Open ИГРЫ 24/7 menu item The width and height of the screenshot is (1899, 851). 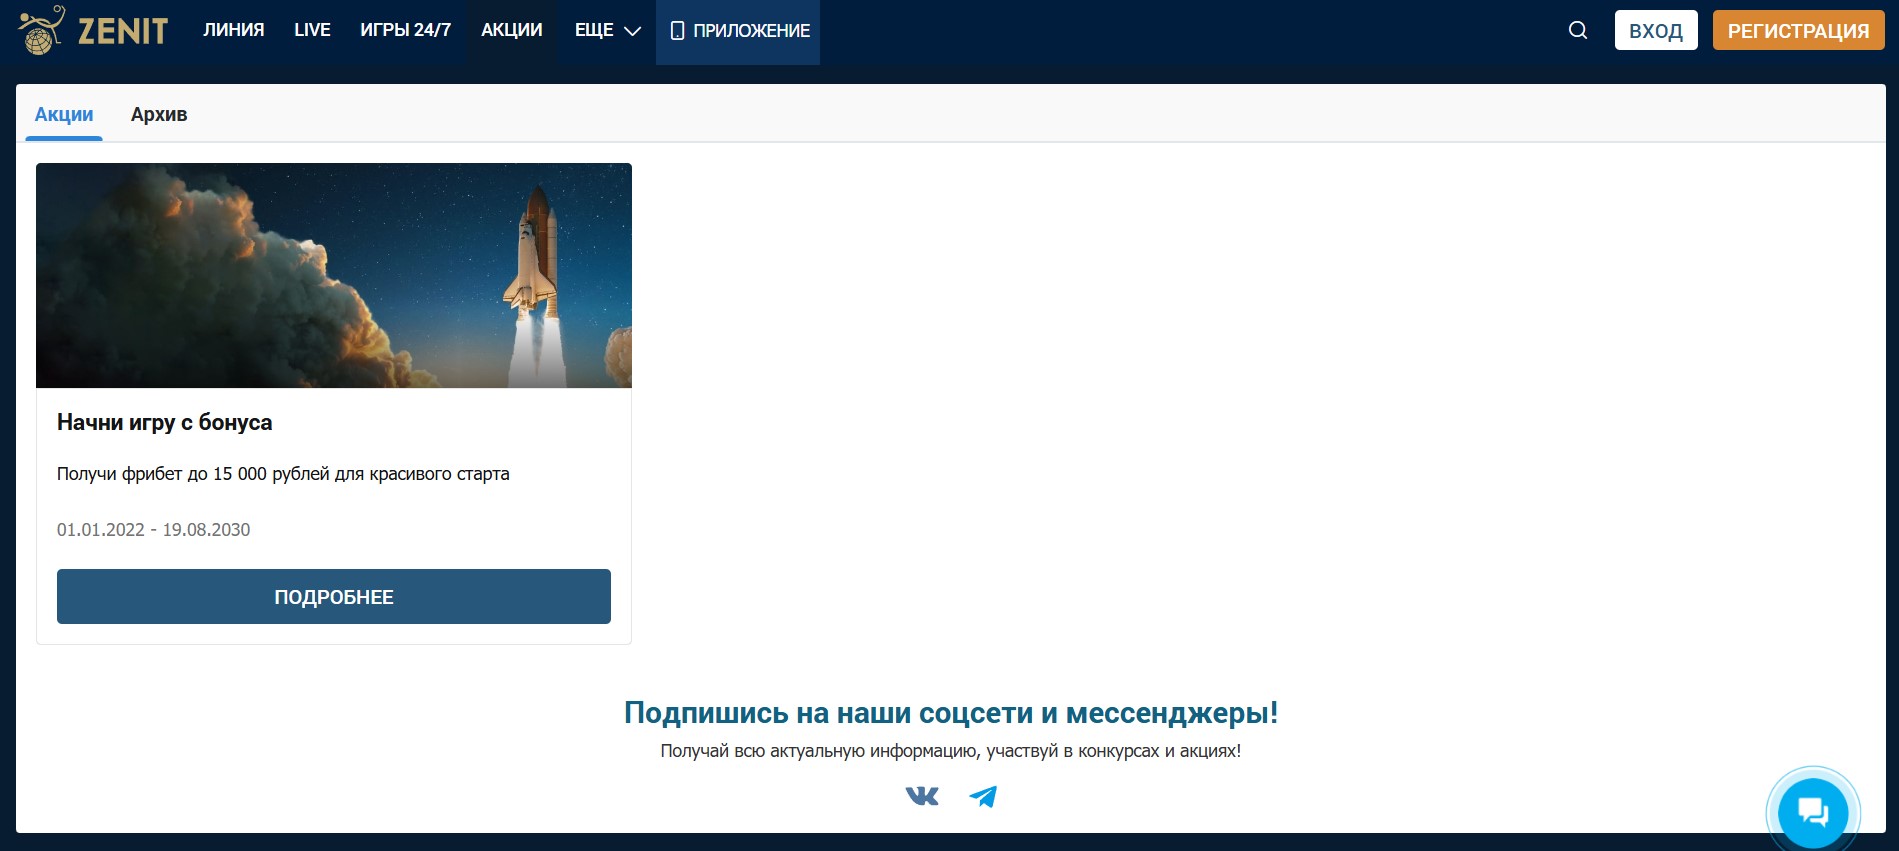405,30
